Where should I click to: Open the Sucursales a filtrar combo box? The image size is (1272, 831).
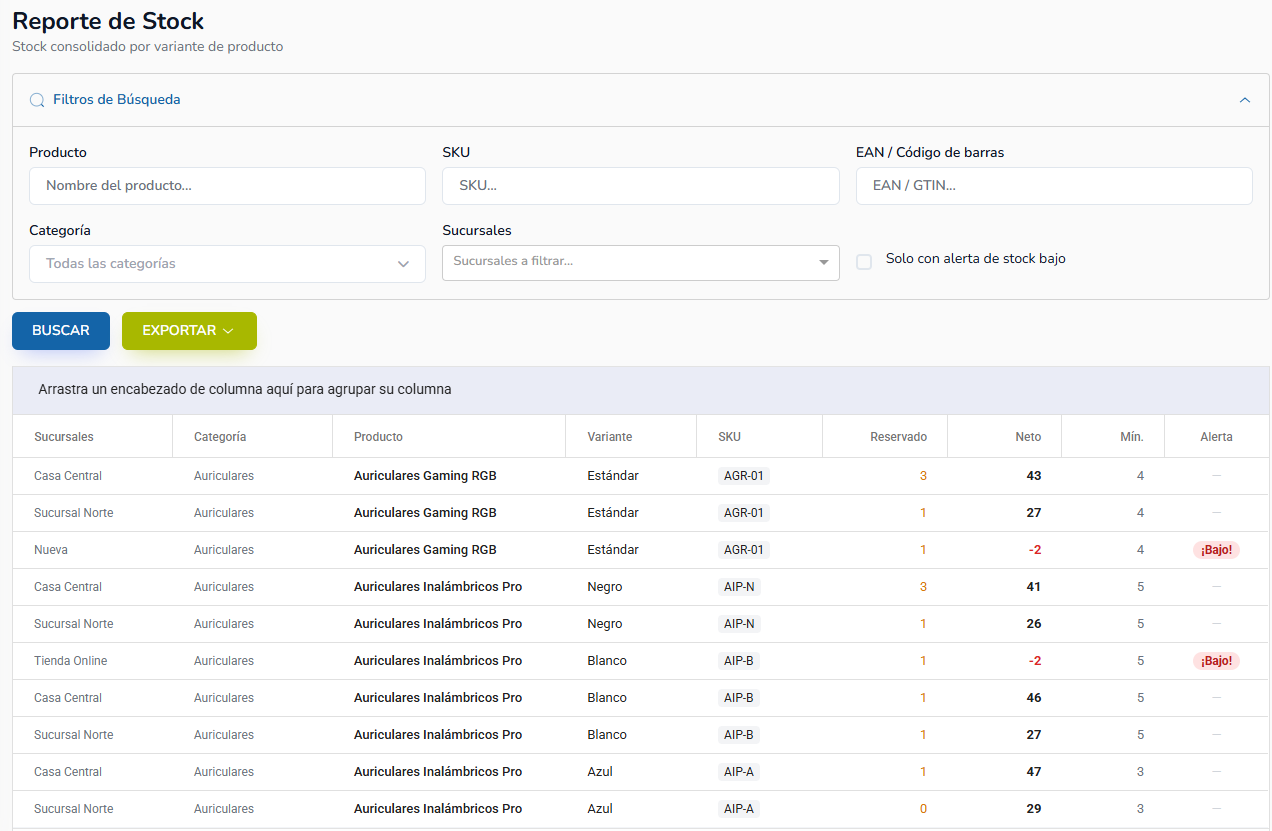coord(640,262)
